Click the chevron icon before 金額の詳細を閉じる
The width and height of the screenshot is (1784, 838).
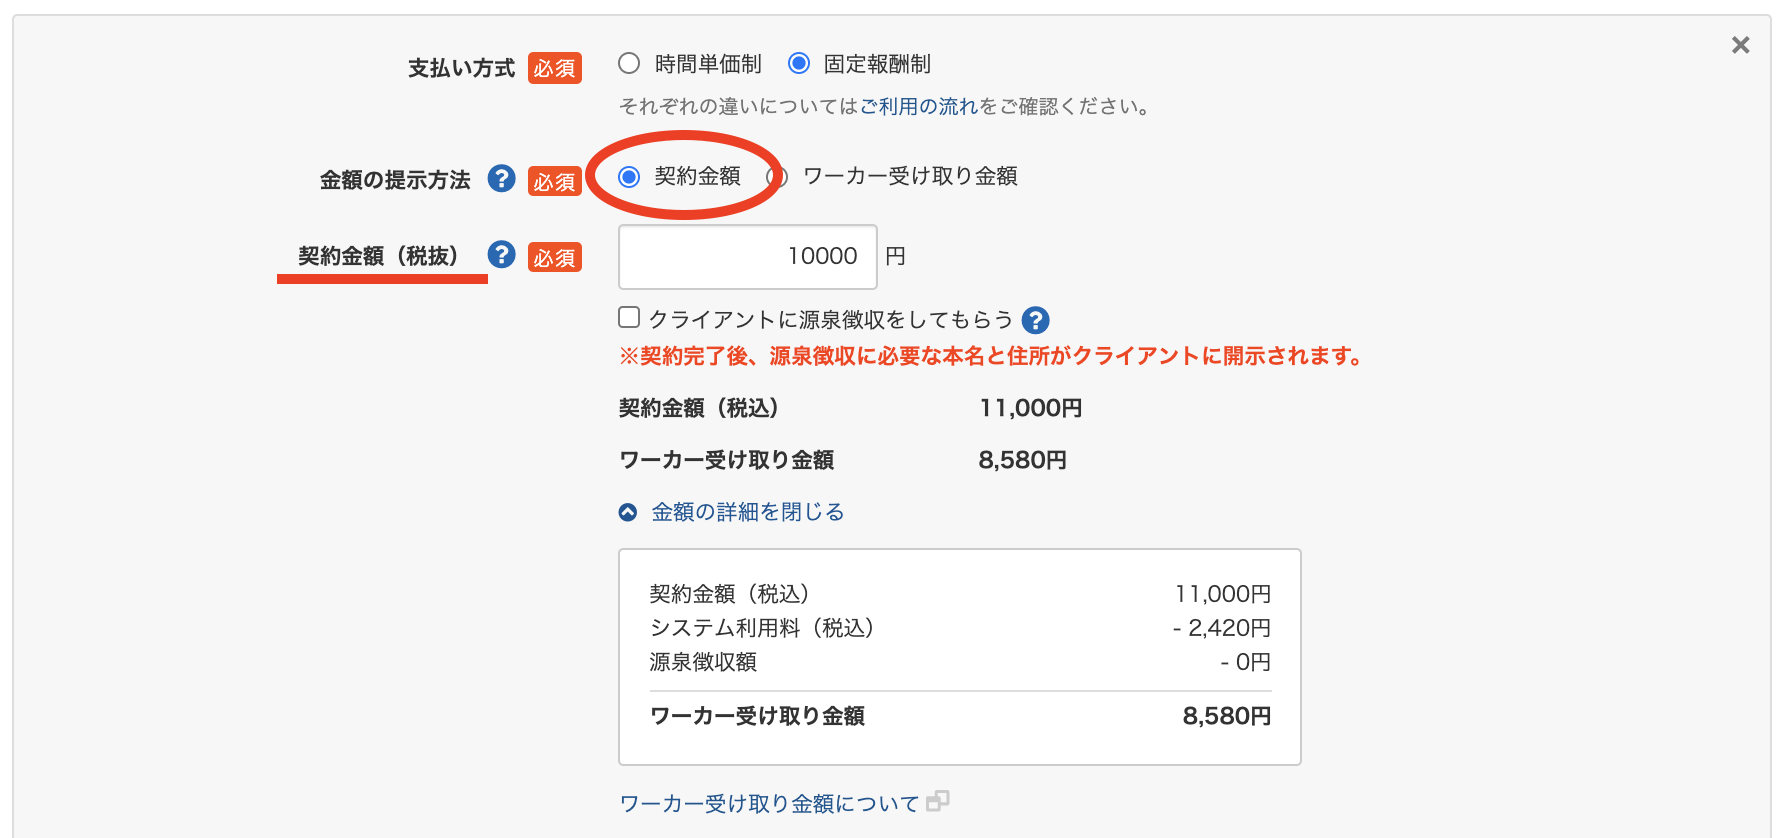point(628,513)
